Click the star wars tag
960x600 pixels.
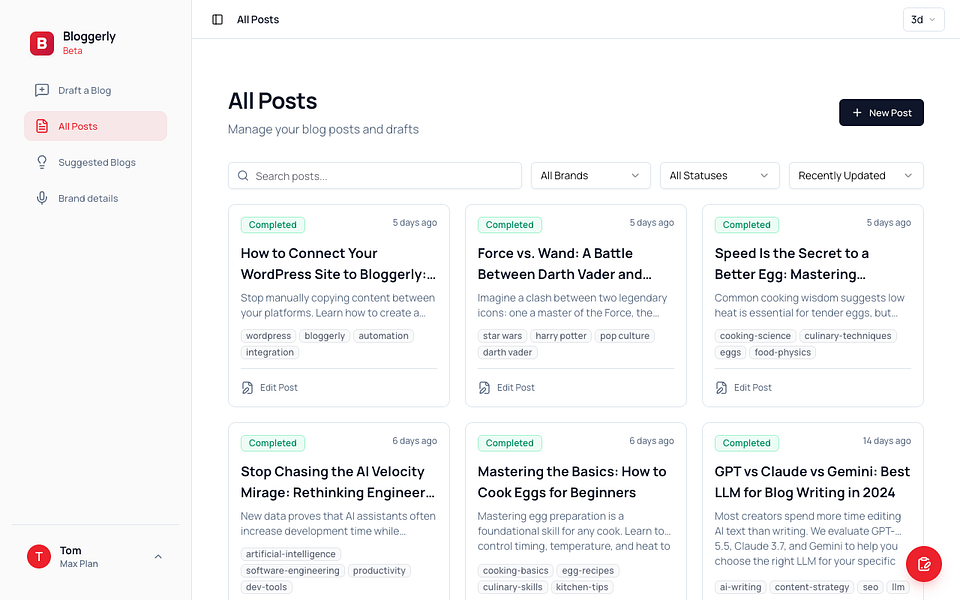502,336
